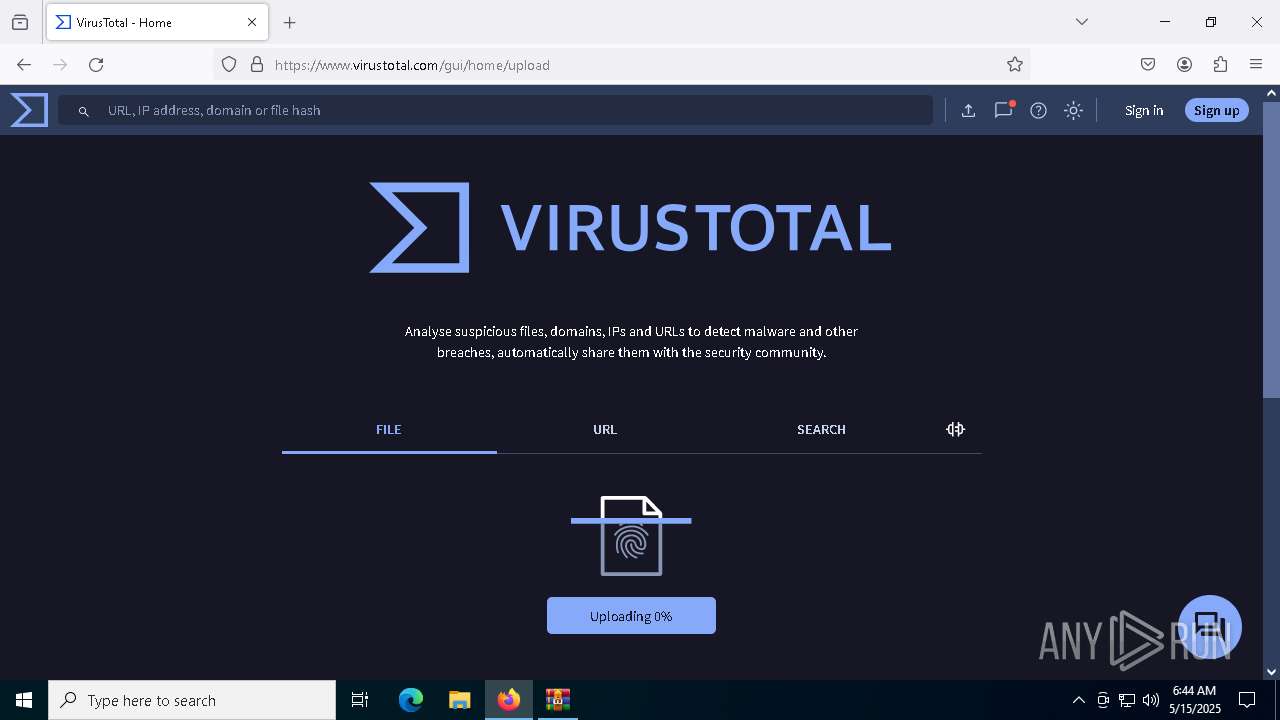
Task: Go back with the browser back arrow
Action: 24,65
